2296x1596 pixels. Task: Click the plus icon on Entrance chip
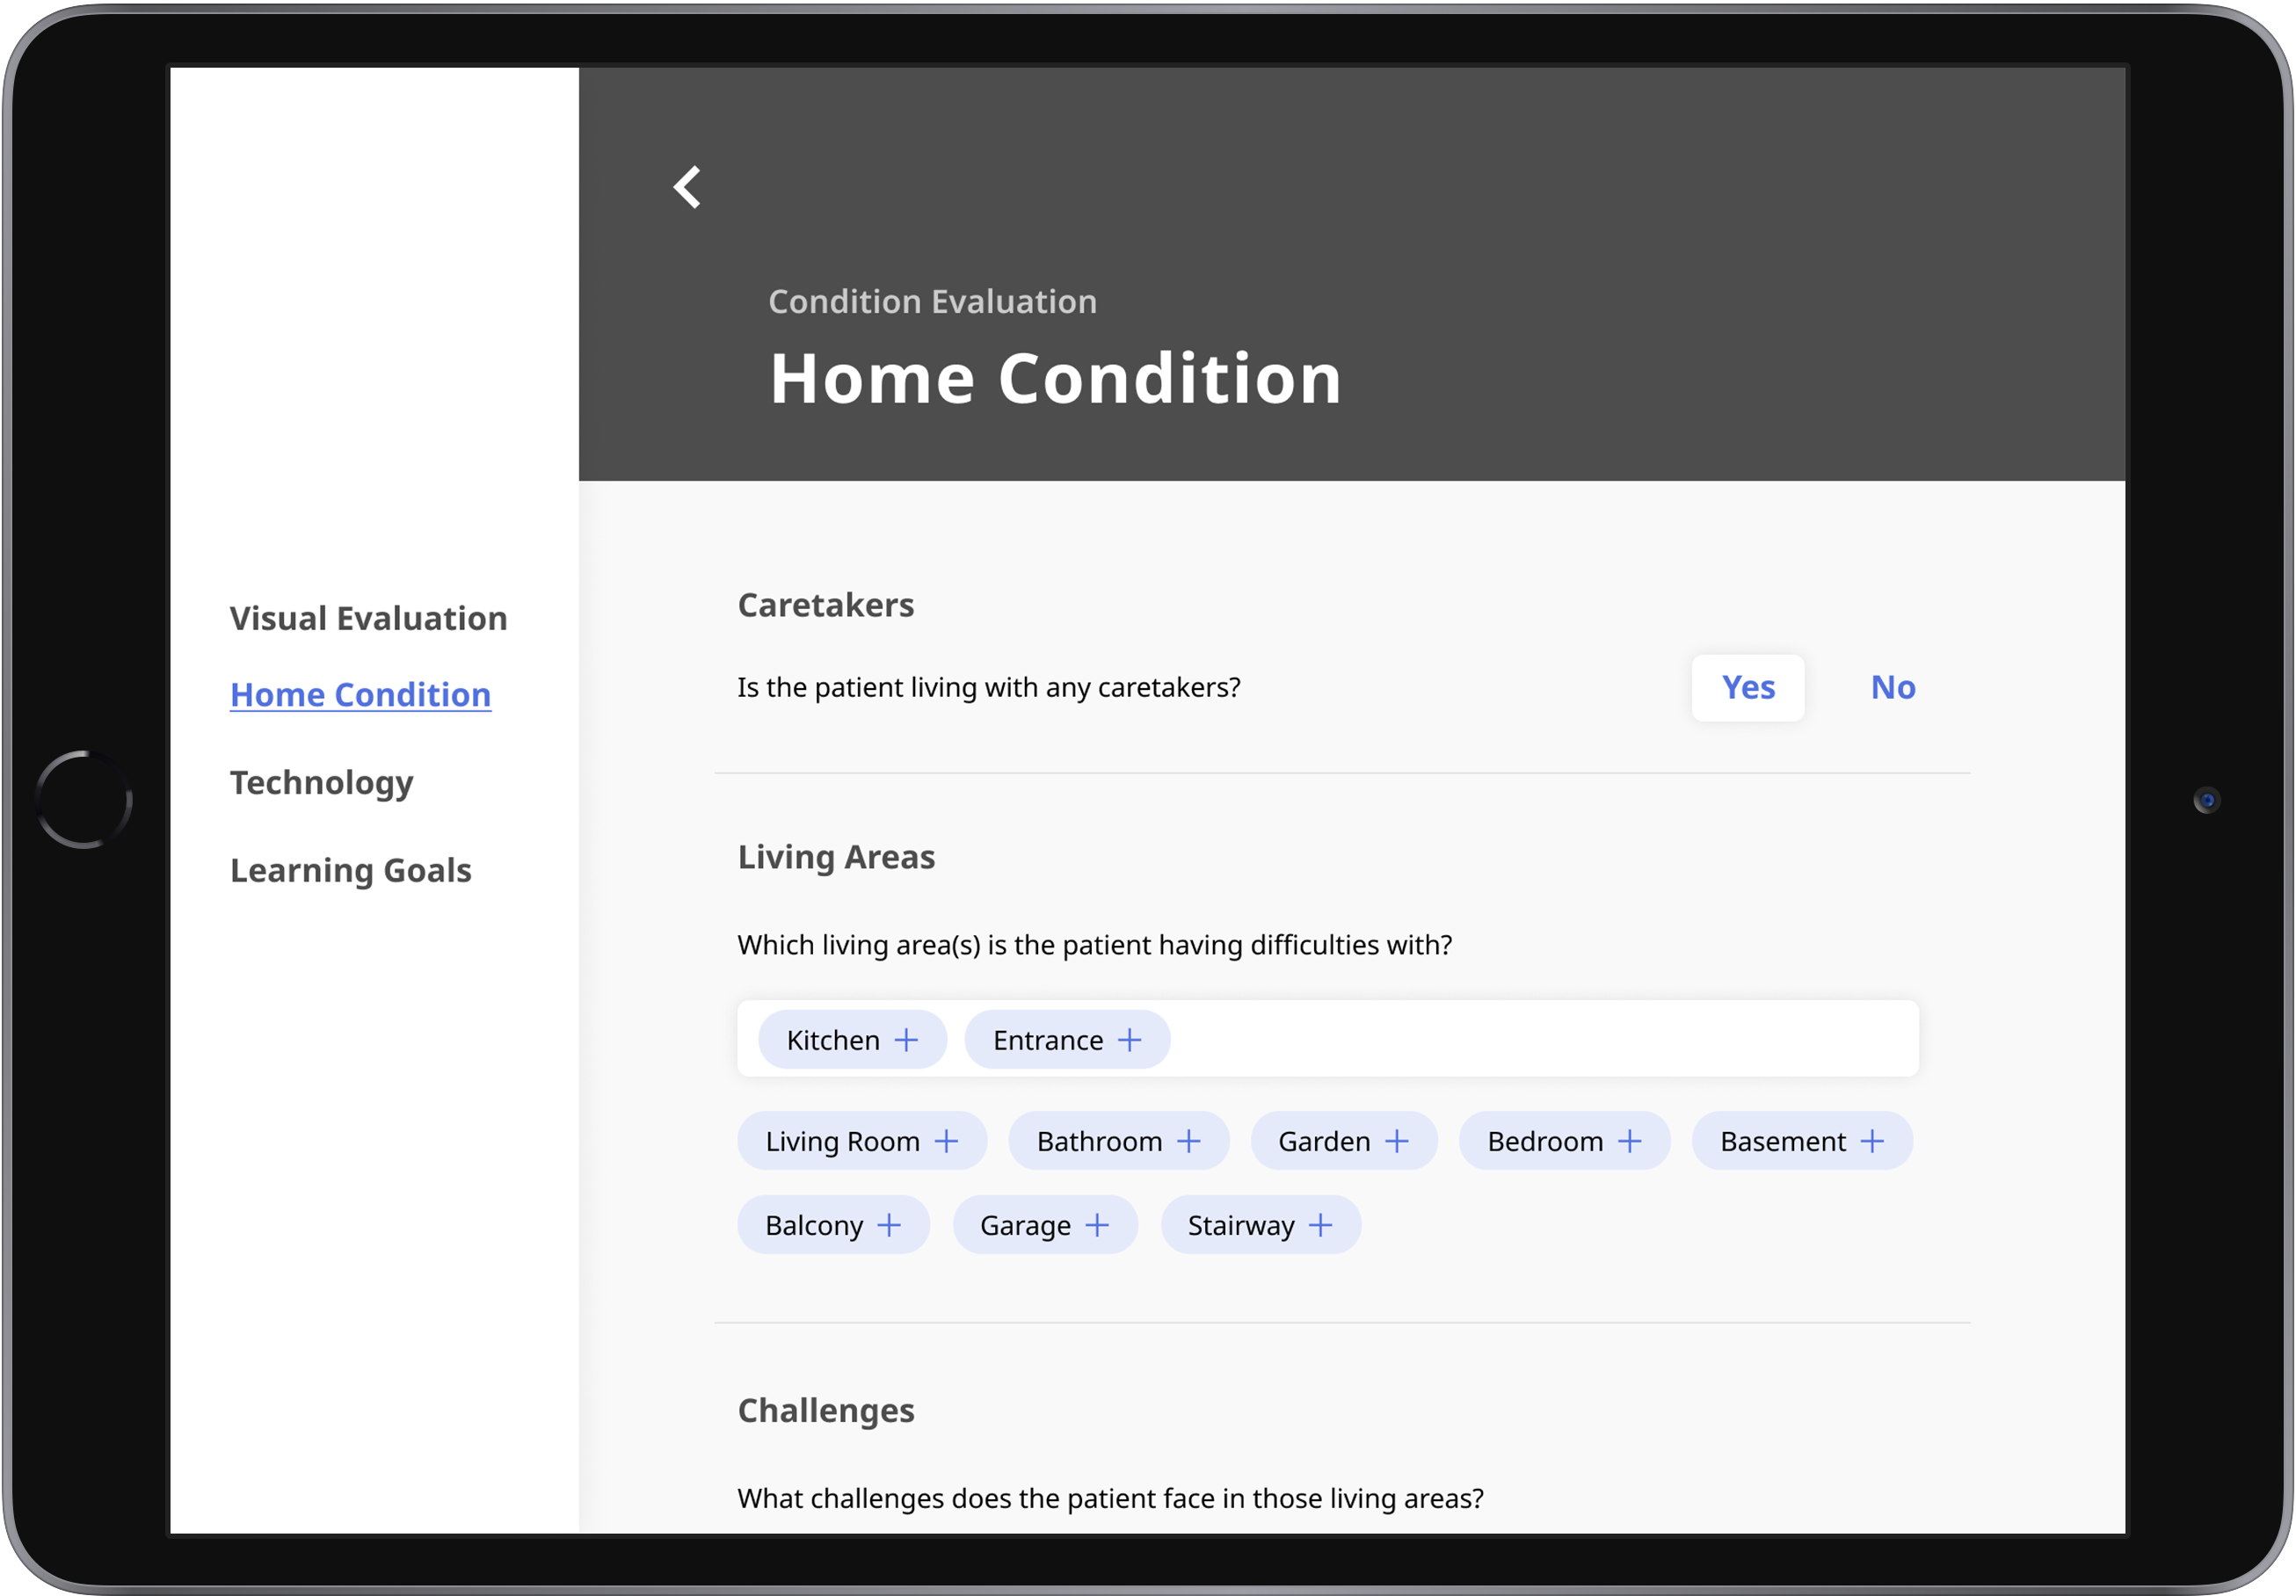pyautogui.click(x=1129, y=1040)
